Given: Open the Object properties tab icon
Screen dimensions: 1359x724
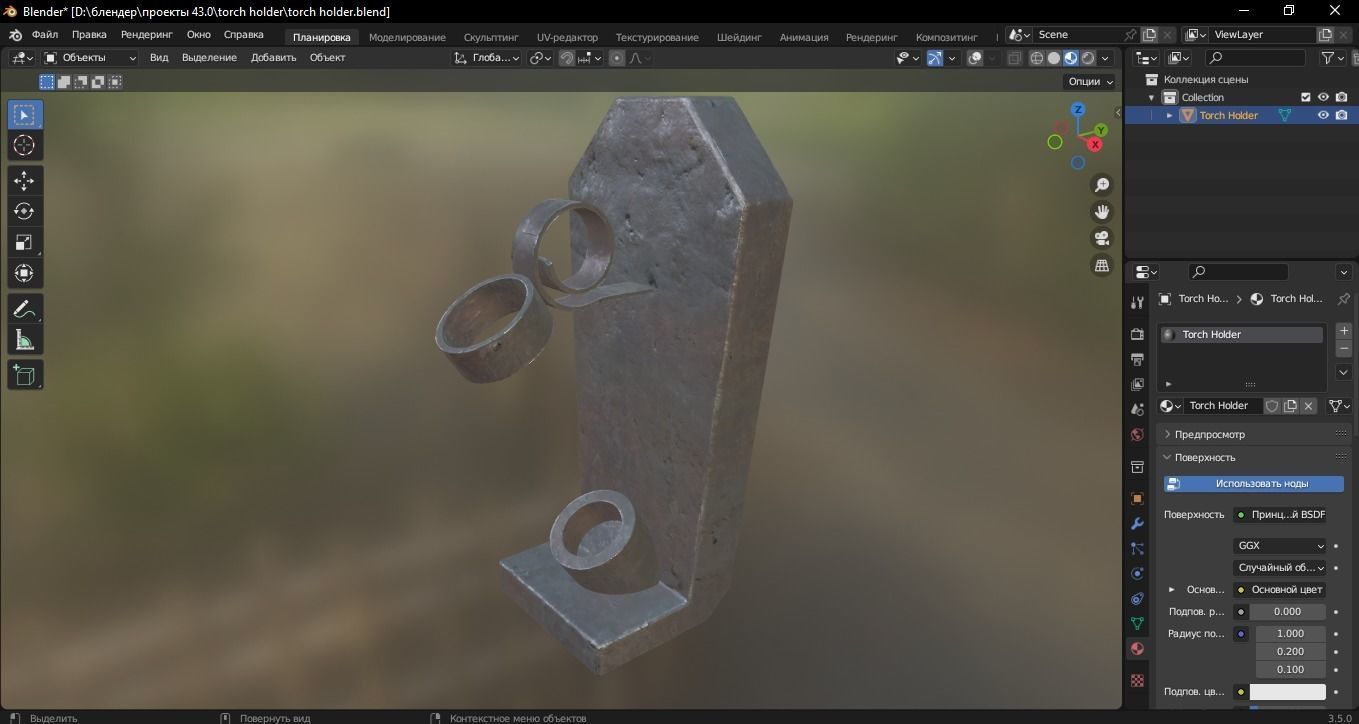Looking at the screenshot, I should click(x=1137, y=498).
